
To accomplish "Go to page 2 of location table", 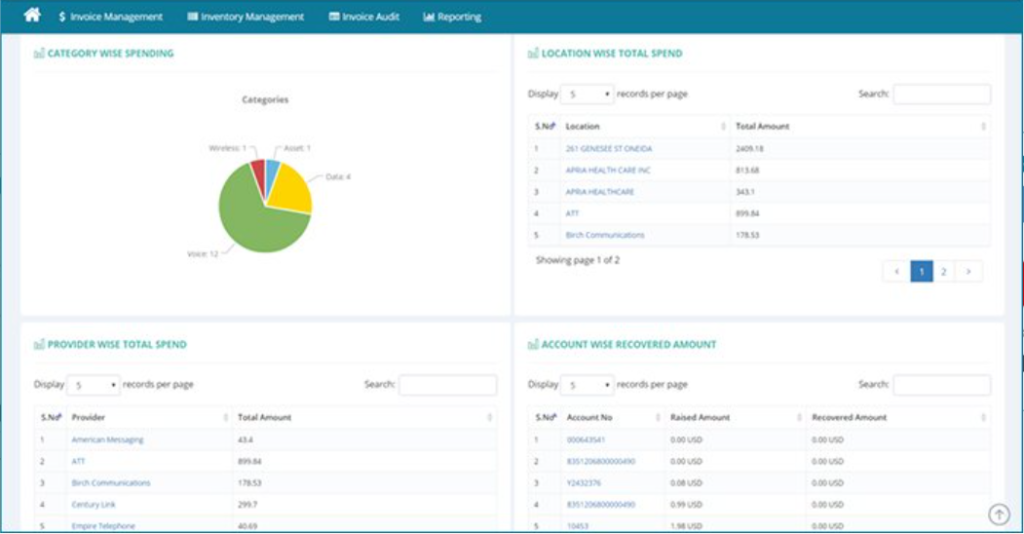I will [x=944, y=271].
